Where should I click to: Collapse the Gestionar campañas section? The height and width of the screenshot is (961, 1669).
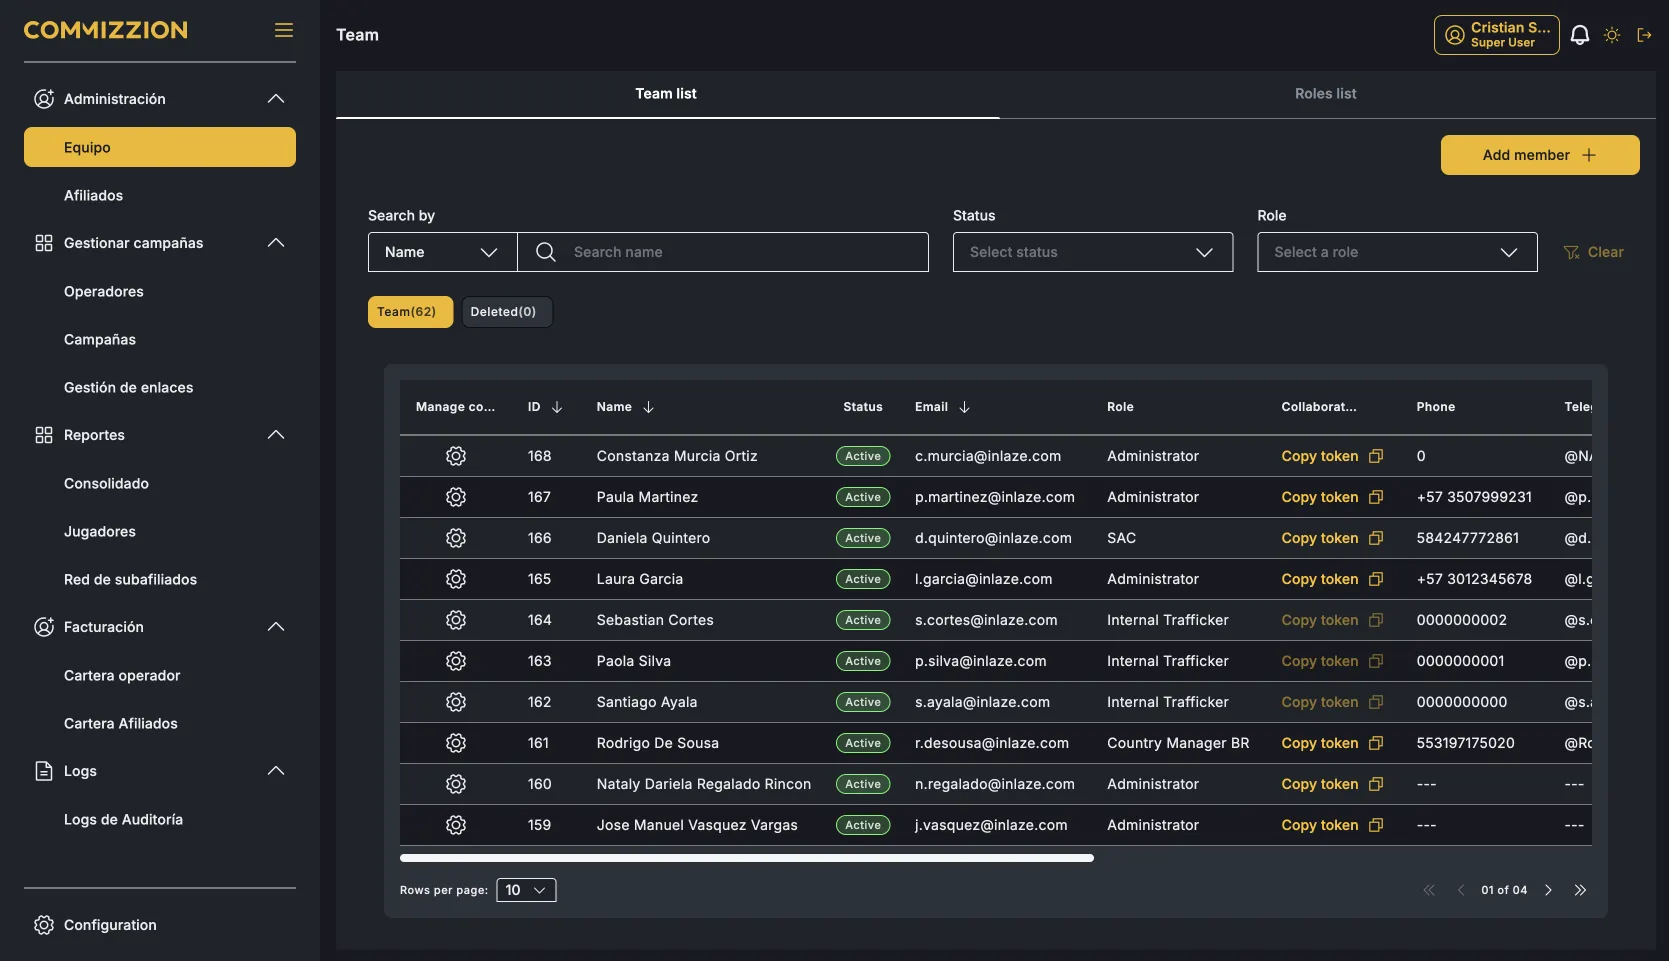tap(276, 243)
